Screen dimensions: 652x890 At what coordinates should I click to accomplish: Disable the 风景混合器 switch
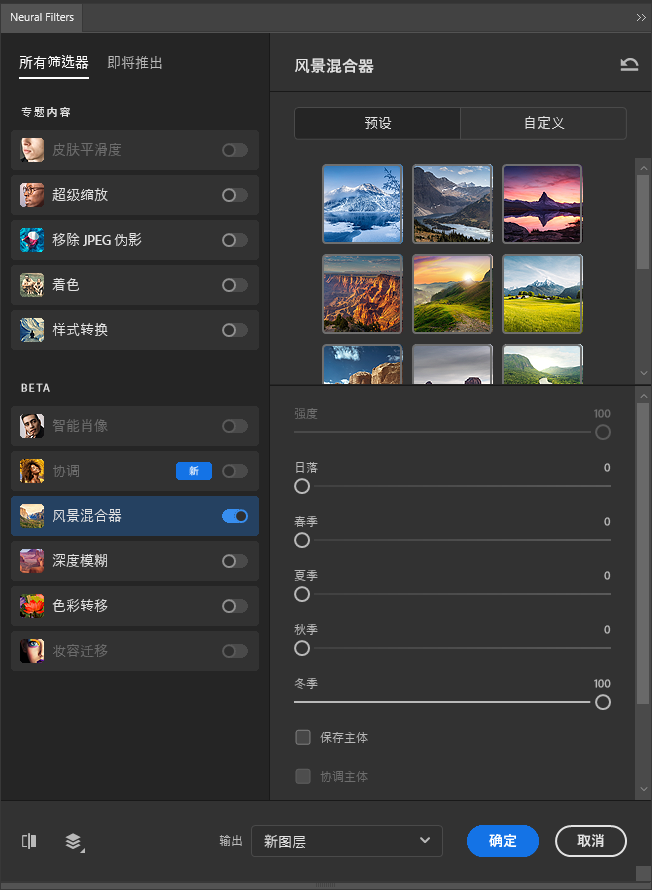pos(234,516)
